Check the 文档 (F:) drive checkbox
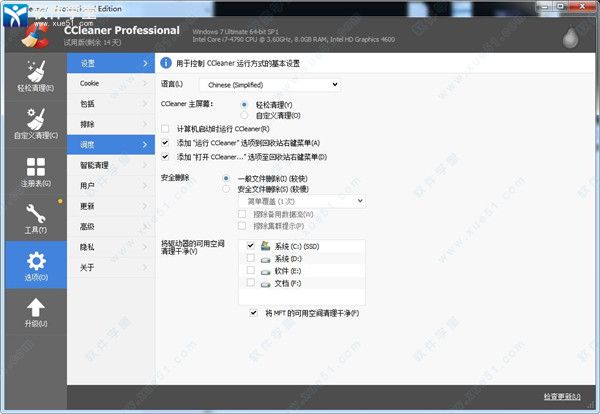The image size is (600, 414). [251, 282]
